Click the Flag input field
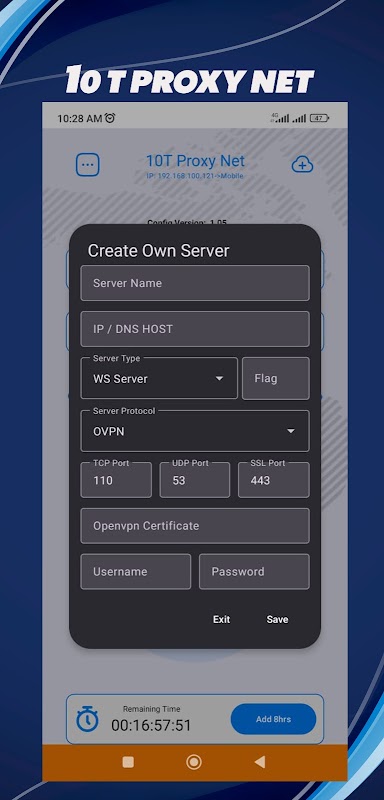The width and height of the screenshot is (384, 800). click(x=276, y=378)
